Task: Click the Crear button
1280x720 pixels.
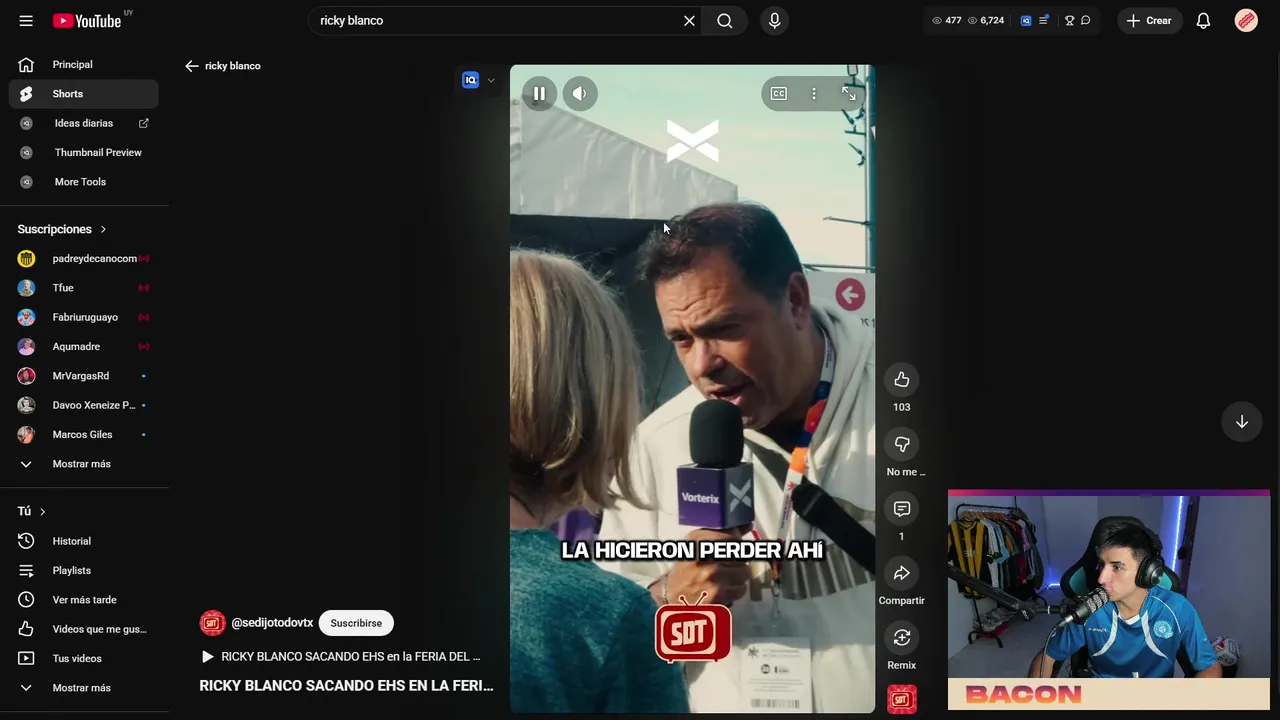Action: pyautogui.click(x=1149, y=20)
